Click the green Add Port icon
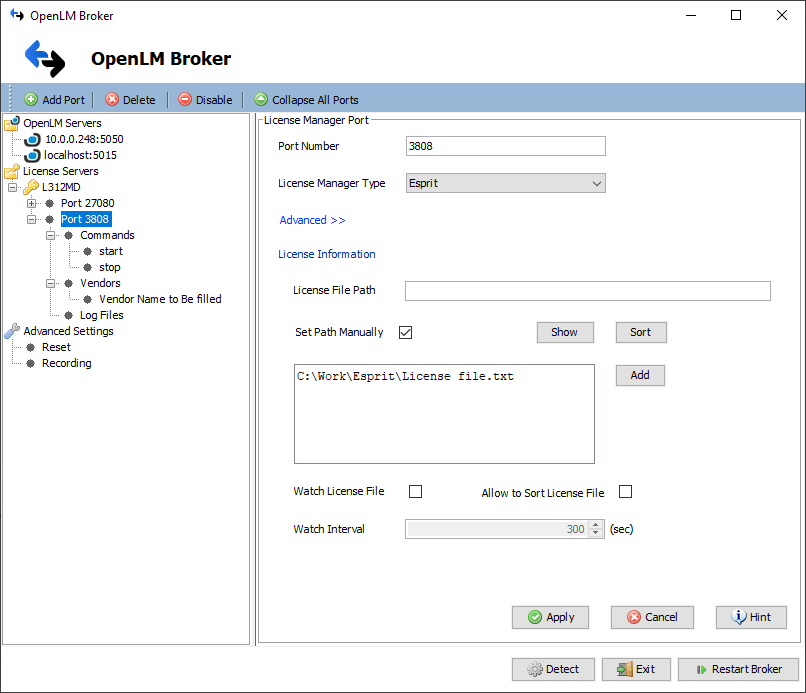The width and height of the screenshot is (806, 693). pos(31,100)
